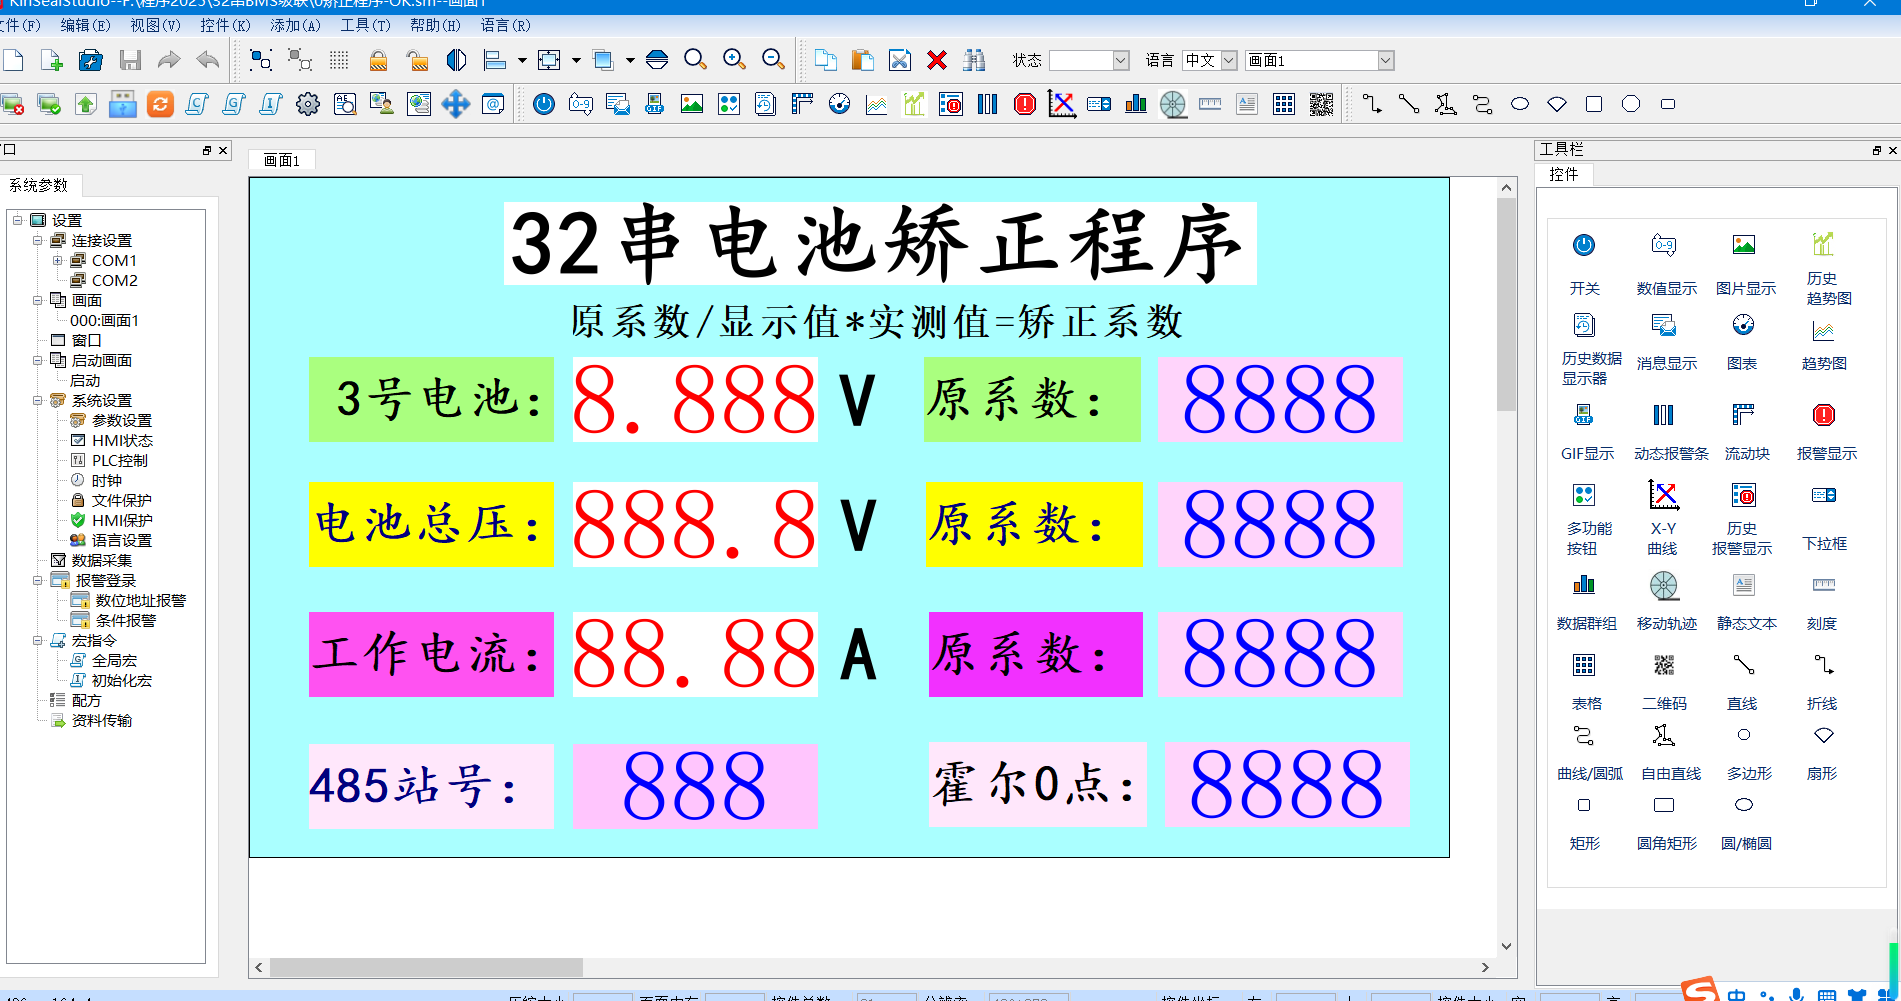Select the GIF显示 control icon
The height and width of the screenshot is (1001, 1901).
point(1583,414)
